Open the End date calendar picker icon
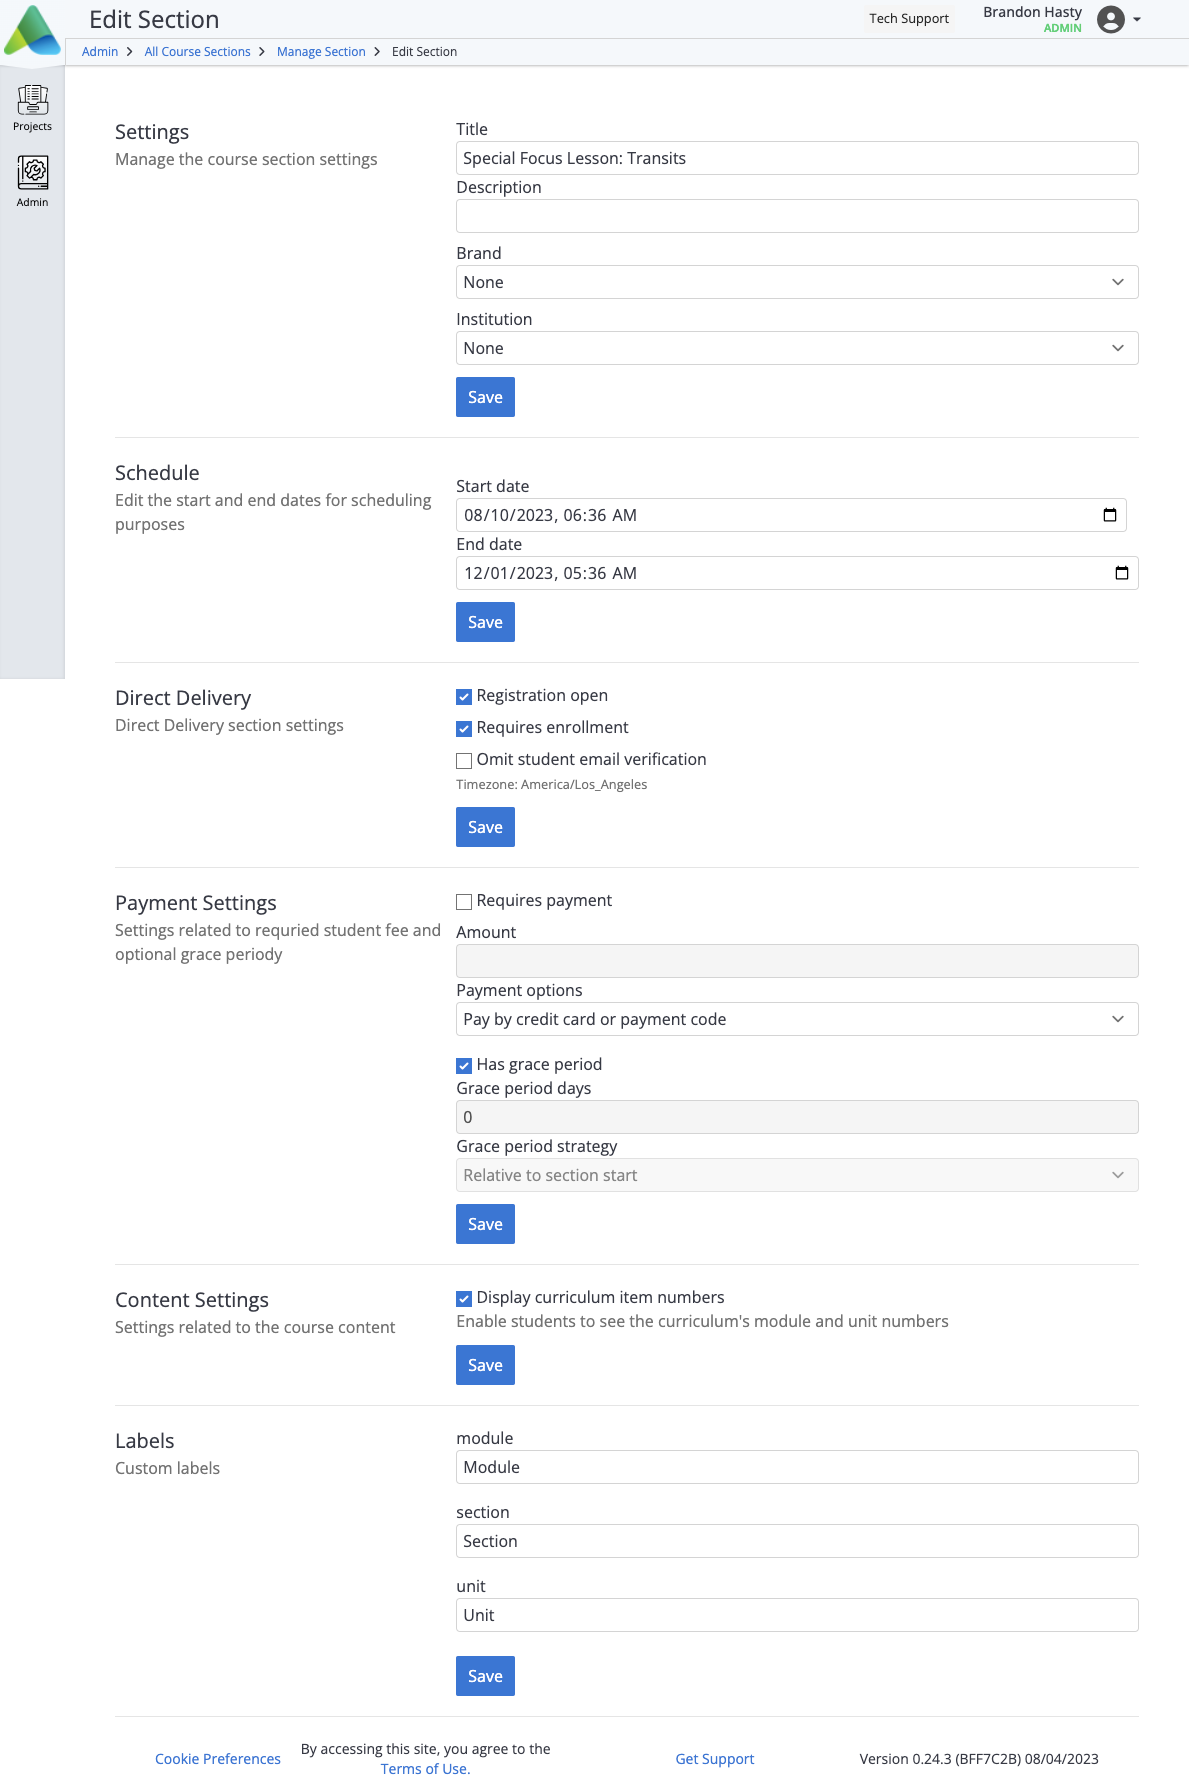This screenshot has width=1189, height=1789. click(x=1121, y=573)
